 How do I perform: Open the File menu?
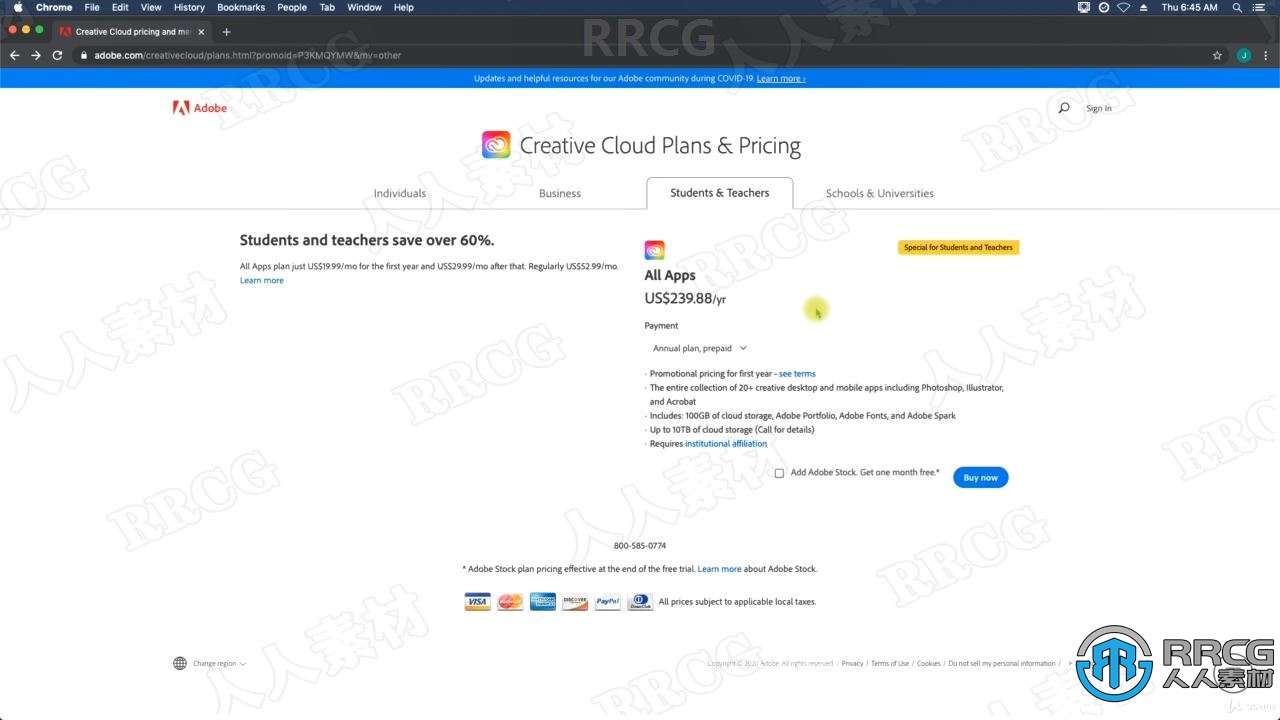92,7
